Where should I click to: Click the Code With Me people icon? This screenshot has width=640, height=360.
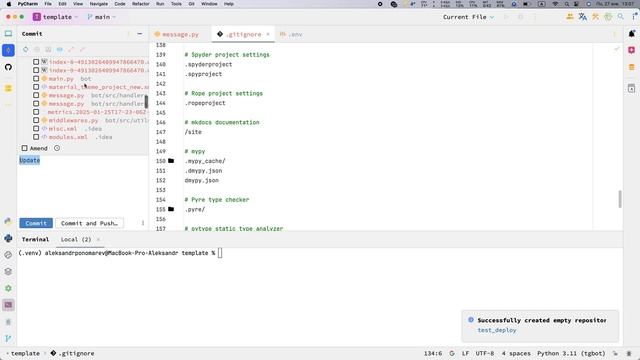point(570,17)
